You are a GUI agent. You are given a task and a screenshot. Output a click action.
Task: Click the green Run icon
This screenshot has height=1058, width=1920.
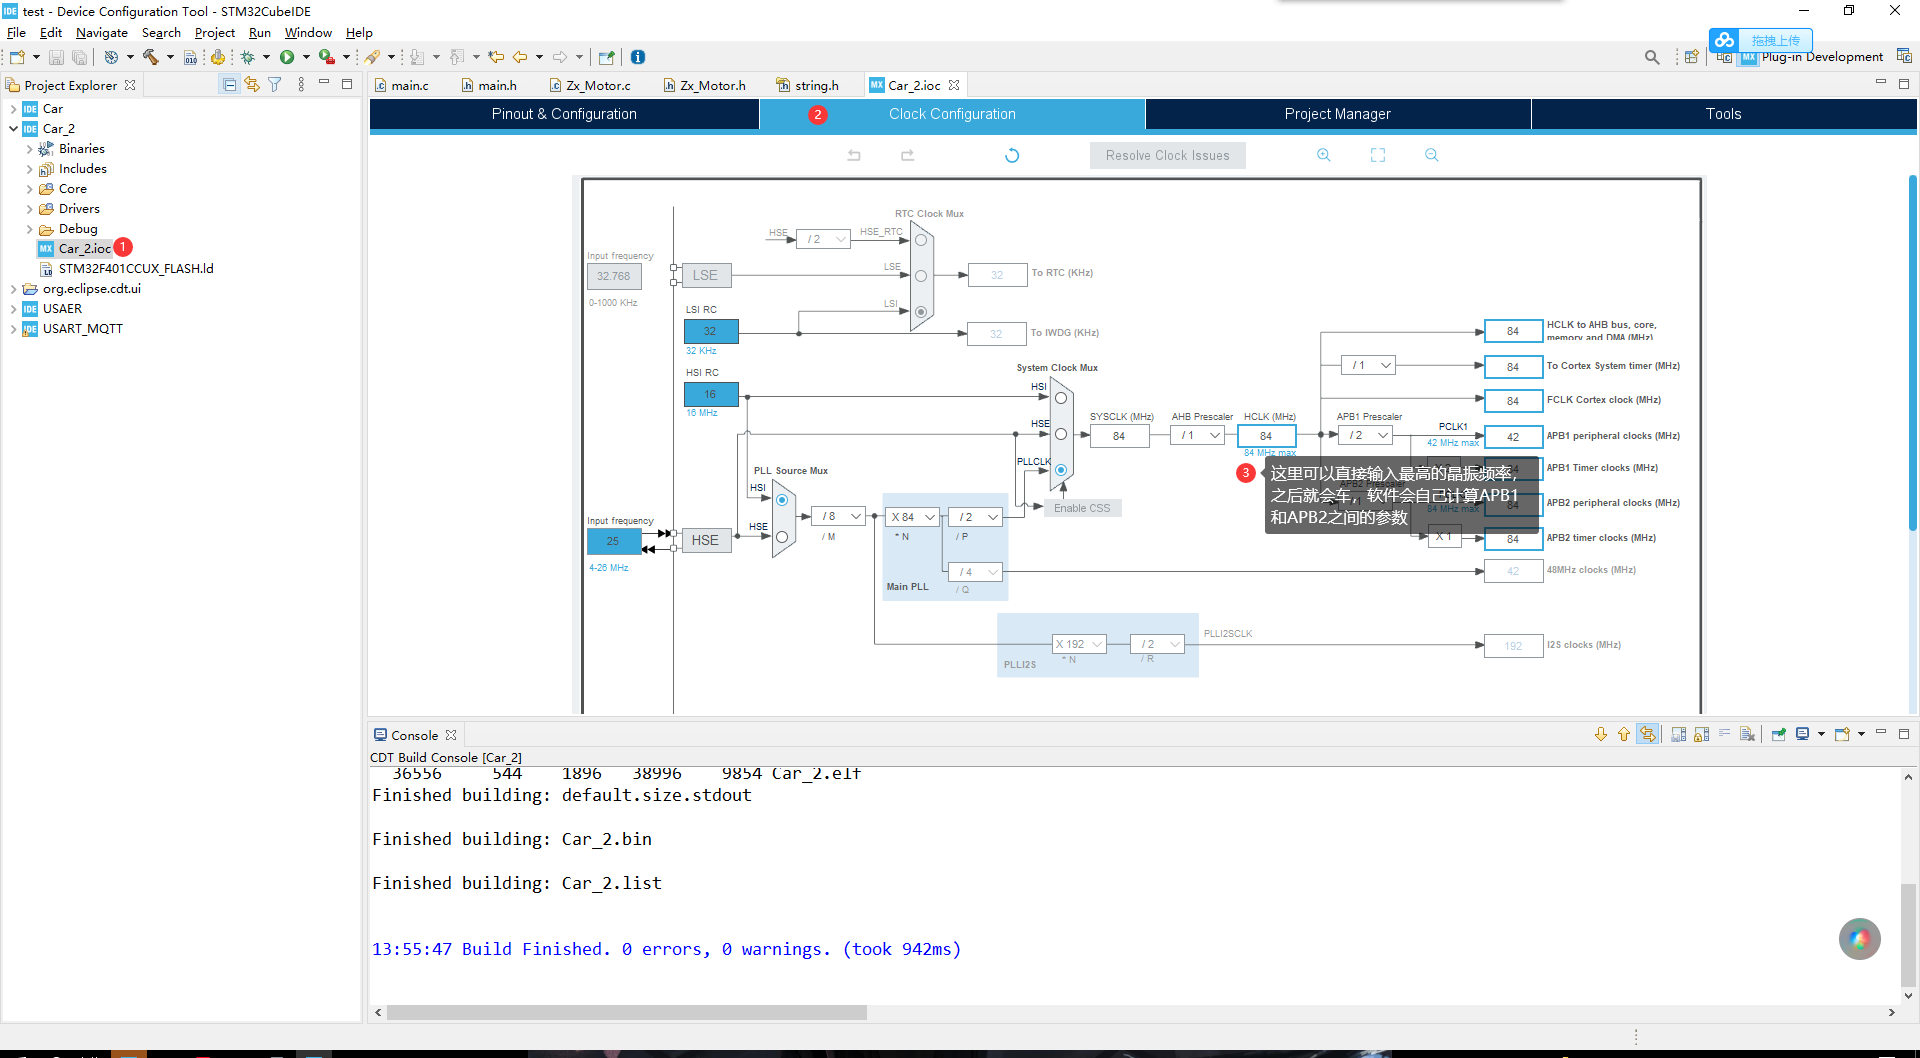(x=287, y=57)
